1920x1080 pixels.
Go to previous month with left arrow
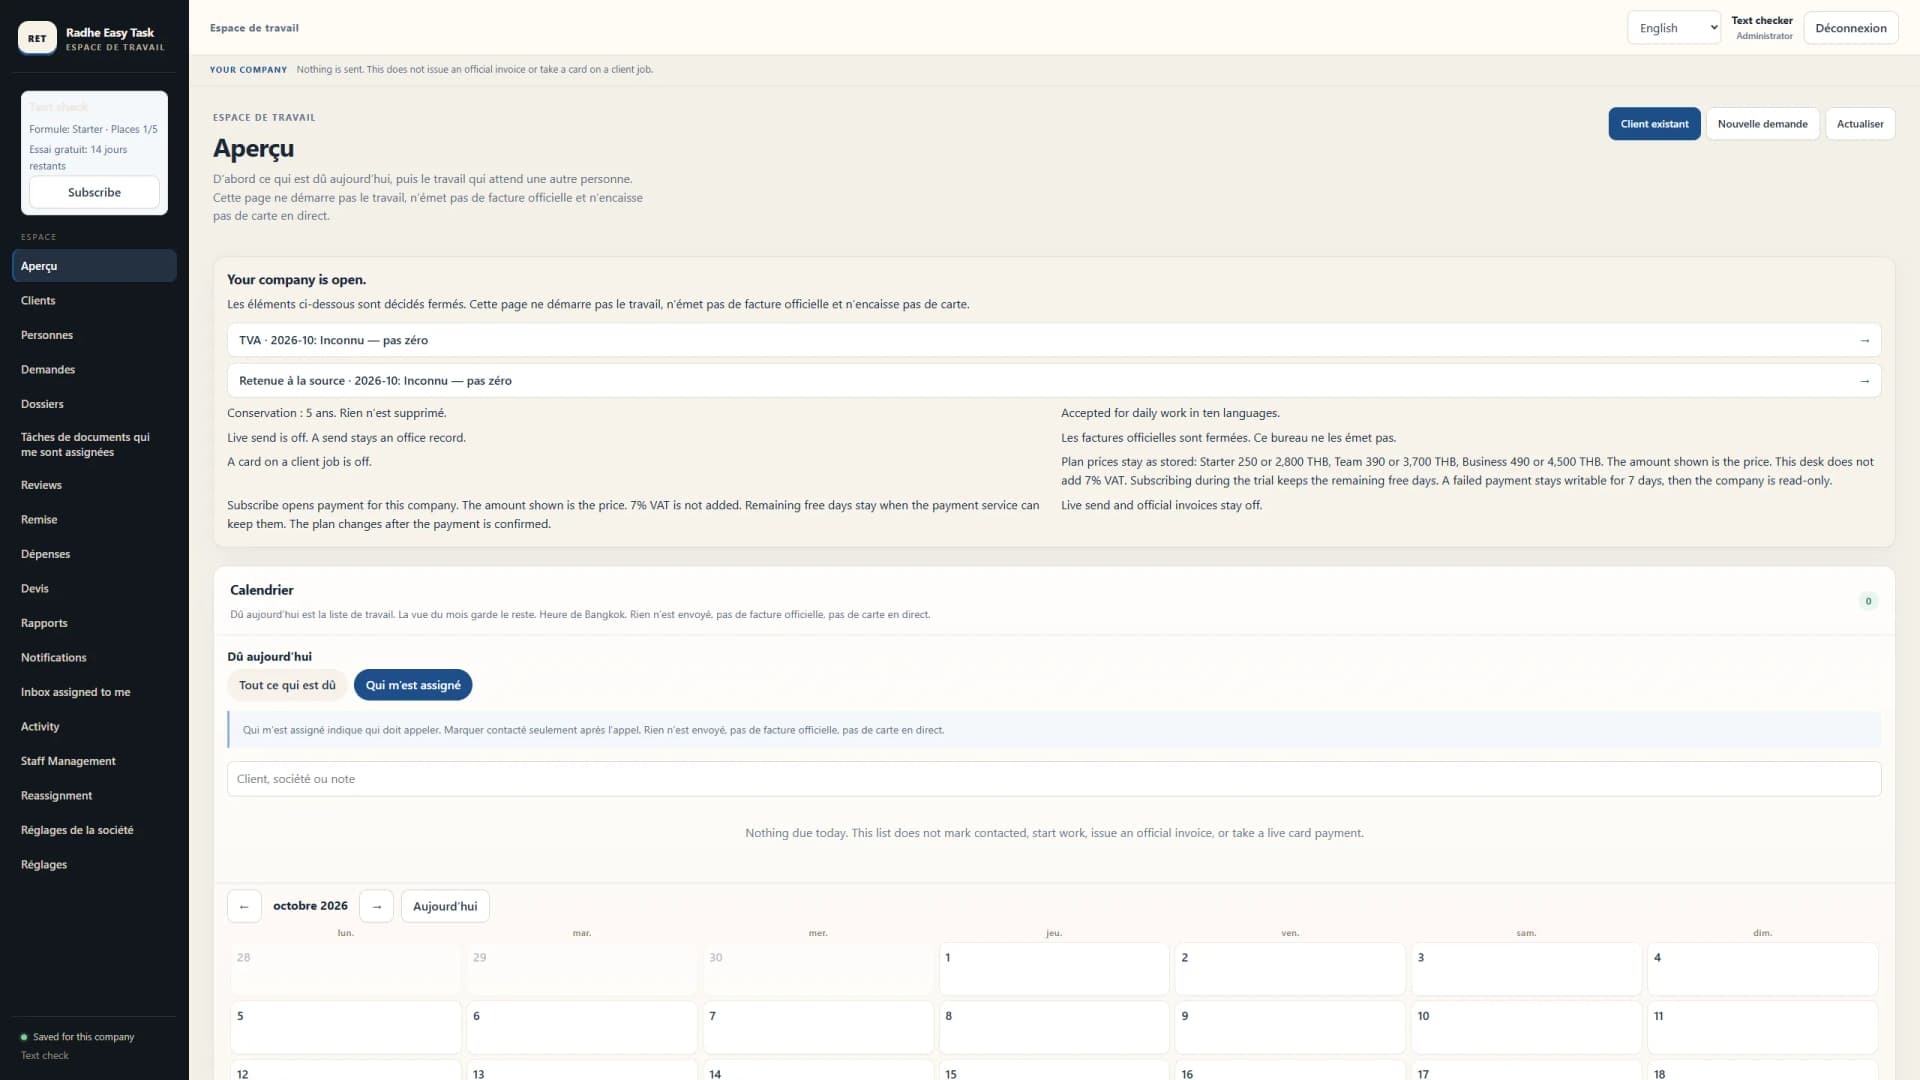pyautogui.click(x=244, y=906)
